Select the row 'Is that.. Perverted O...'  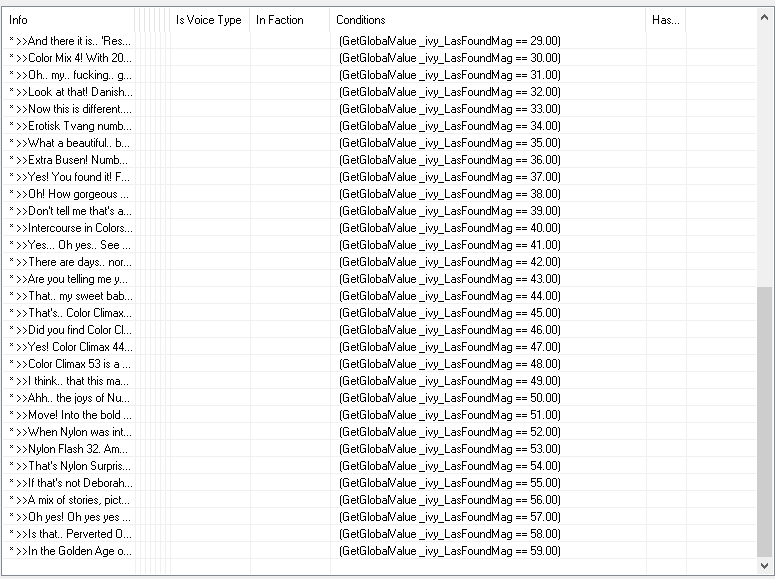pyautogui.click(x=379, y=534)
